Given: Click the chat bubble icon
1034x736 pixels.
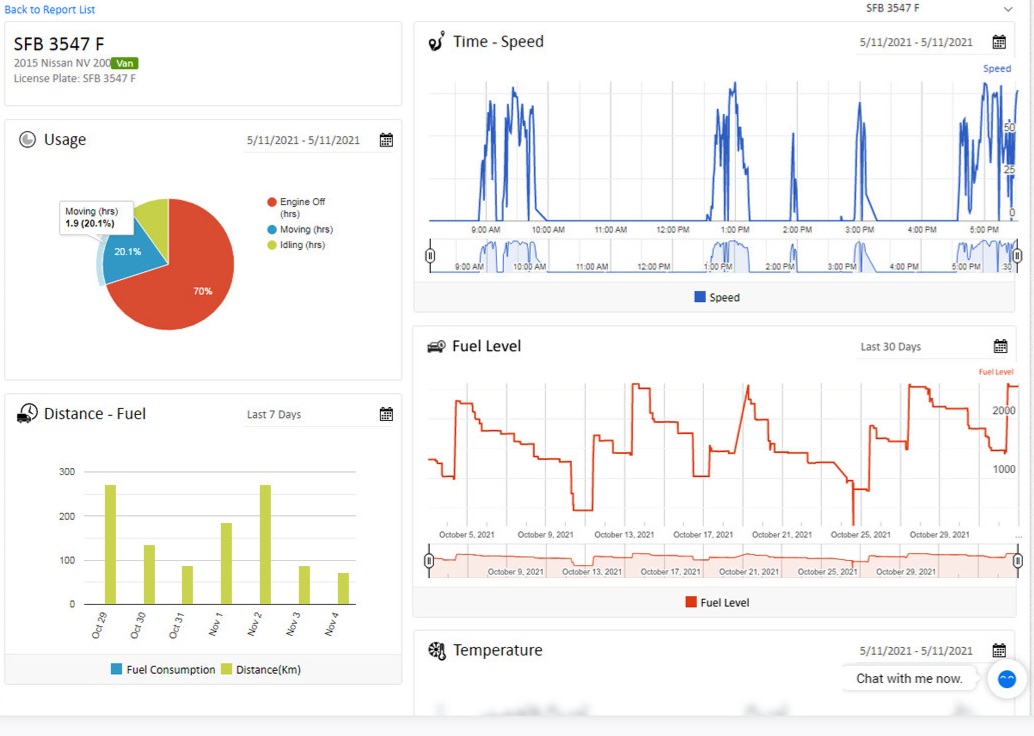Looking at the screenshot, I should click(1006, 679).
